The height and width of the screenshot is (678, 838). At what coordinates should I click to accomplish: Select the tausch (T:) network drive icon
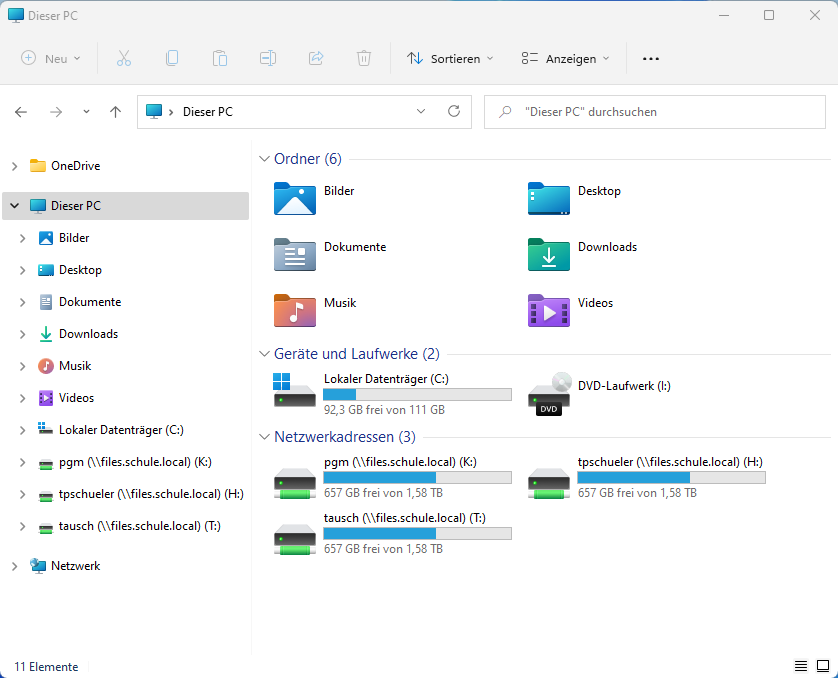point(294,539)
